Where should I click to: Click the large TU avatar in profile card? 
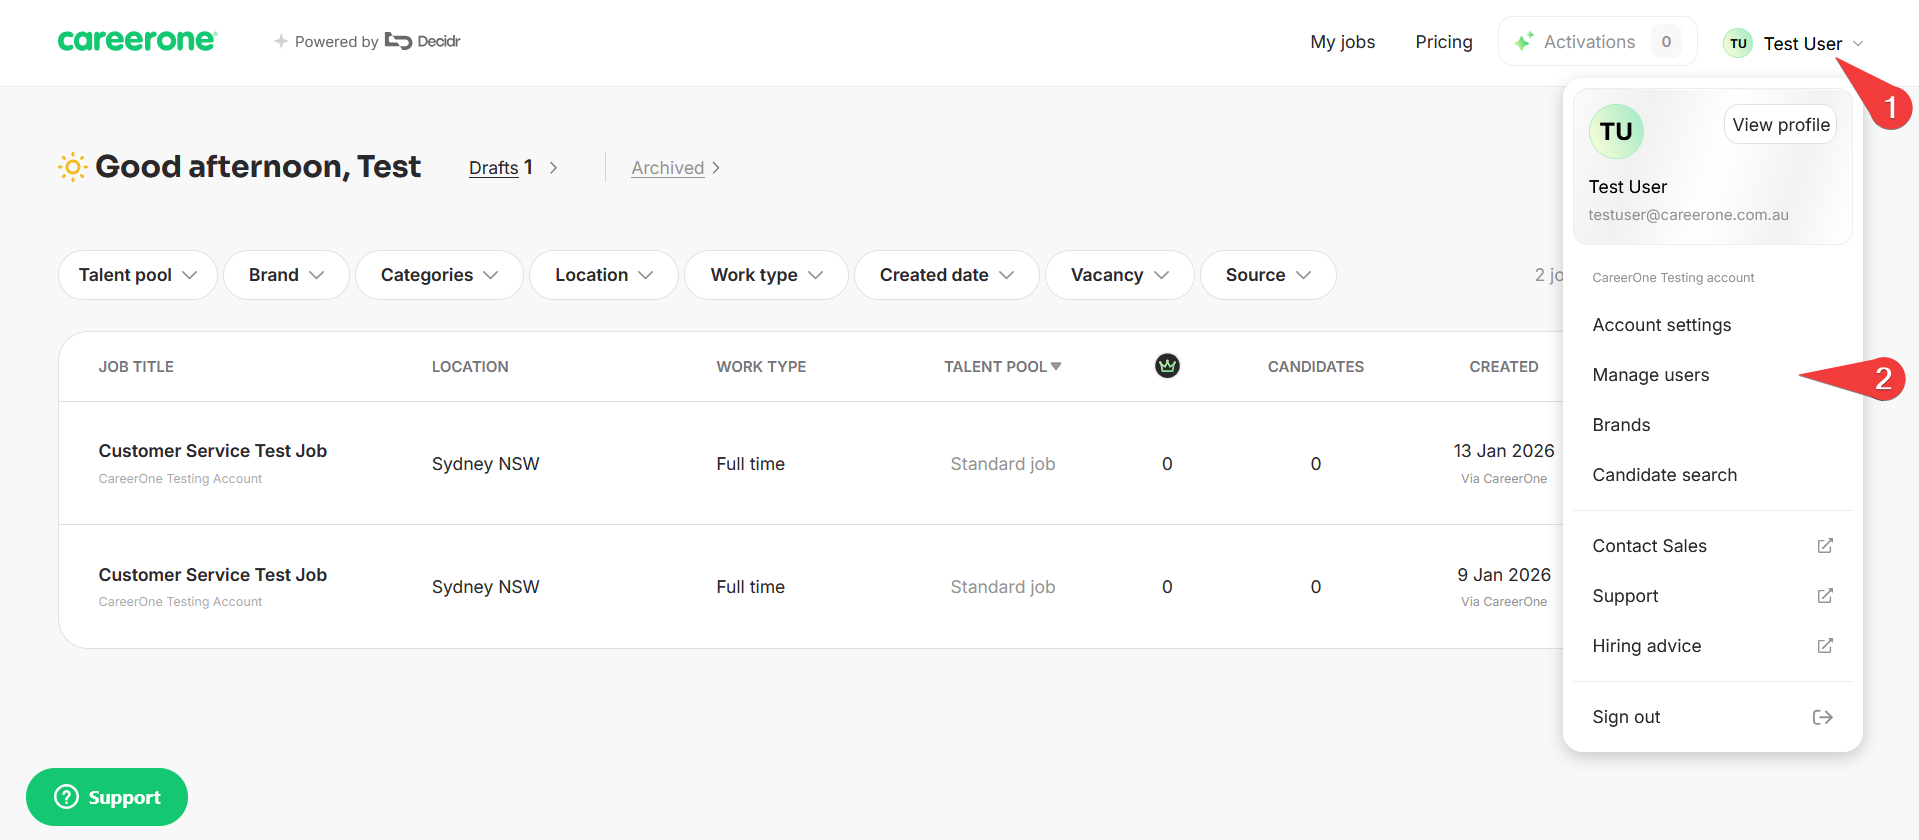point(1616,131)
